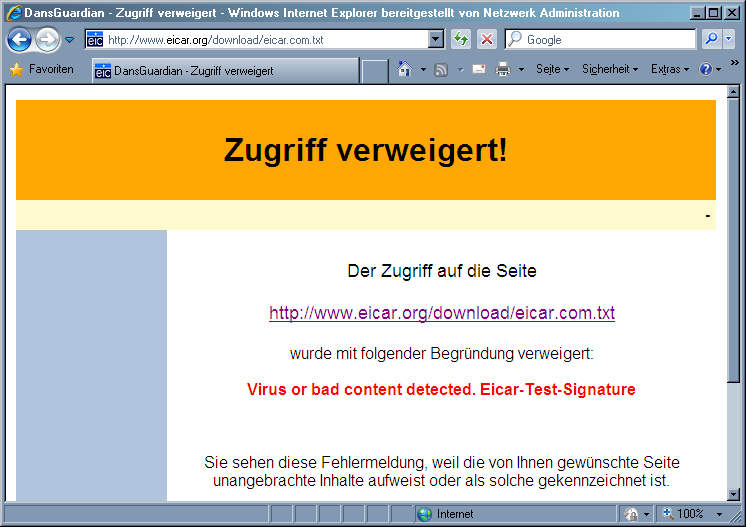Click the search magnifier button
This screenshot has width=746, height=527.
click(x=710, y=40)
